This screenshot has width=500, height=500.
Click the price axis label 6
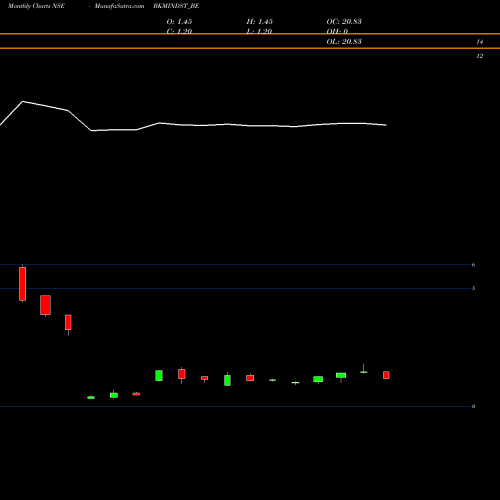[x=473, y=265]
